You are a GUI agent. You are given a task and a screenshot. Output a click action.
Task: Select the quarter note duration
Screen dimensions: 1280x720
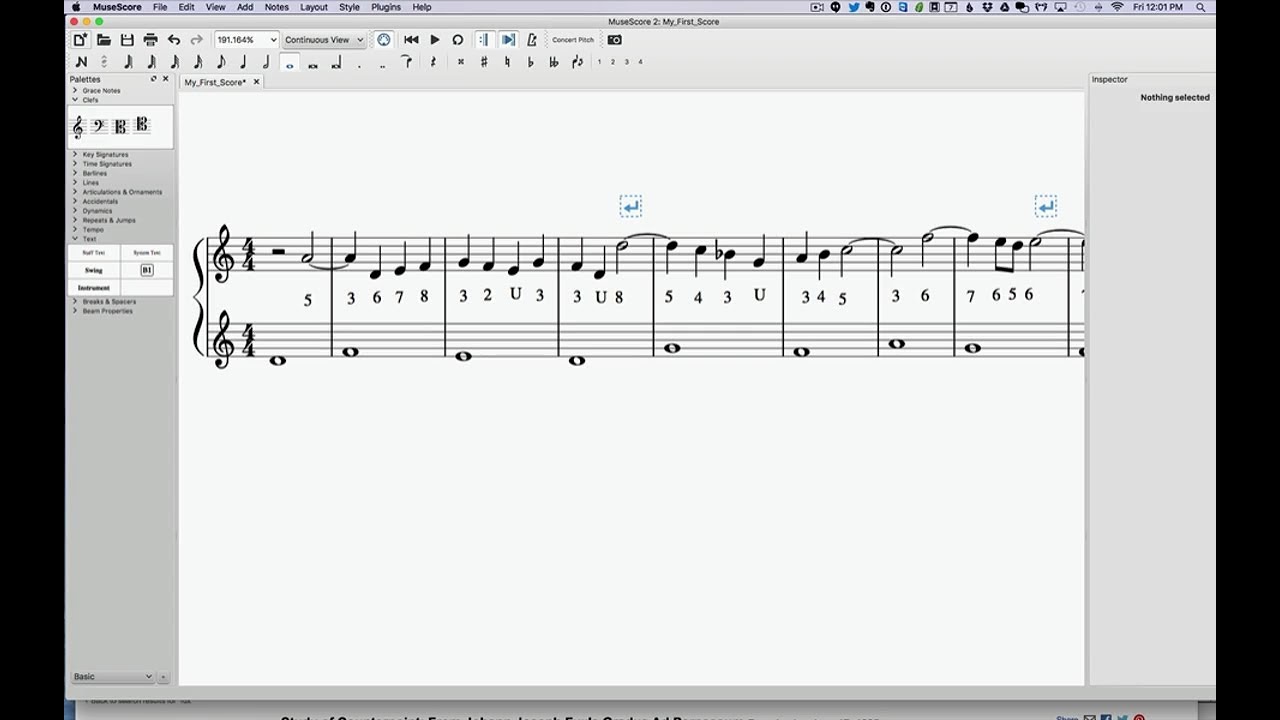(x=243, y=62)
